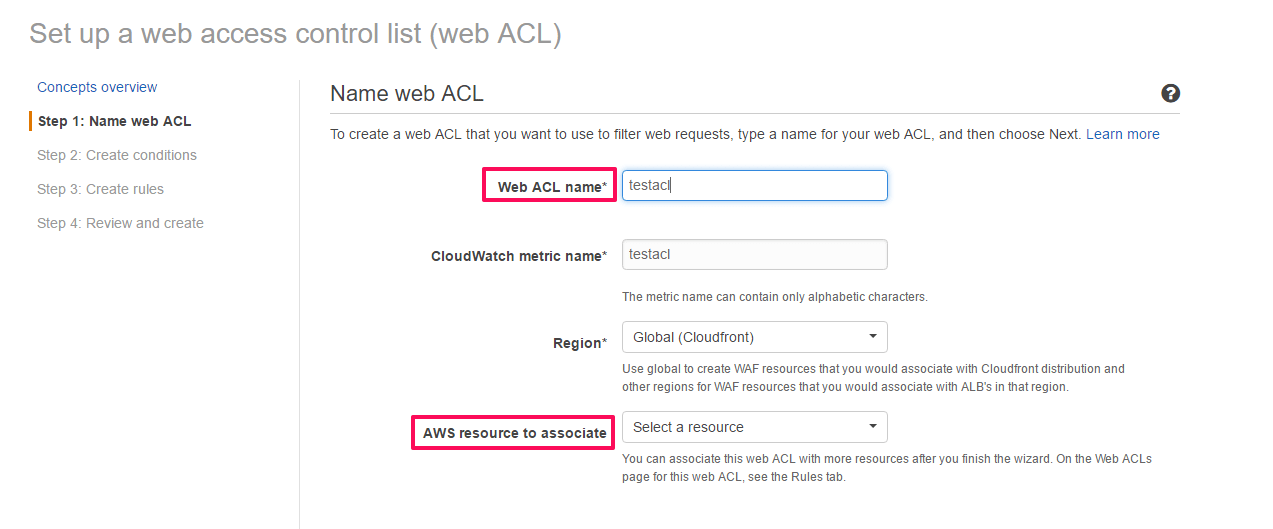Focus the CloudWatch metric name field
The width and height of the screenshot is (1273, 529).
754,254
